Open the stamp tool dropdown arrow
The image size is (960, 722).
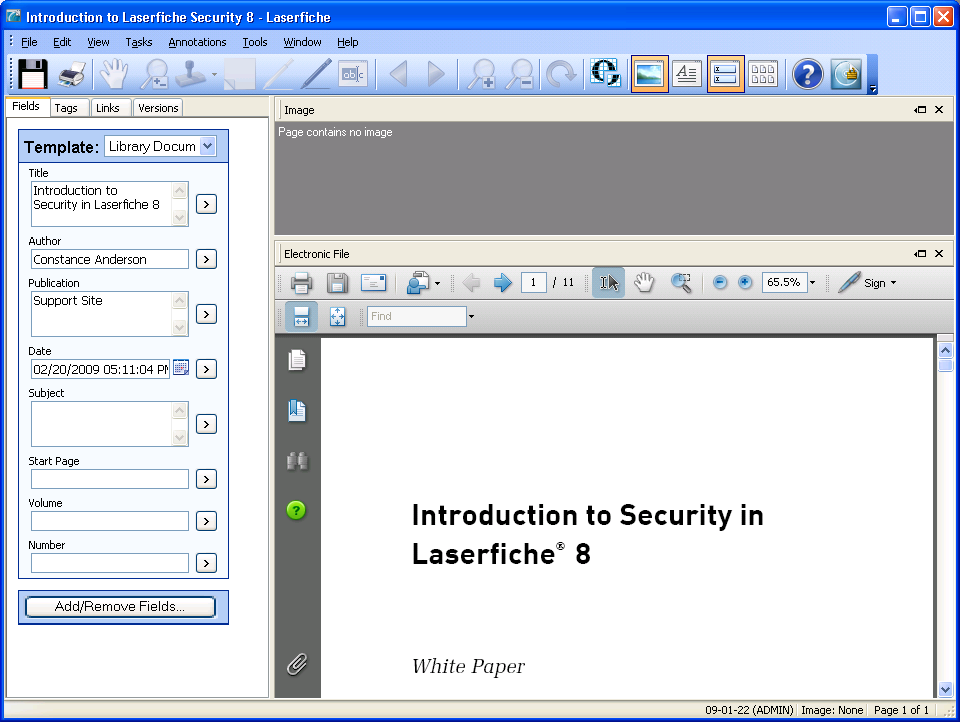click(x=214, y=75)
